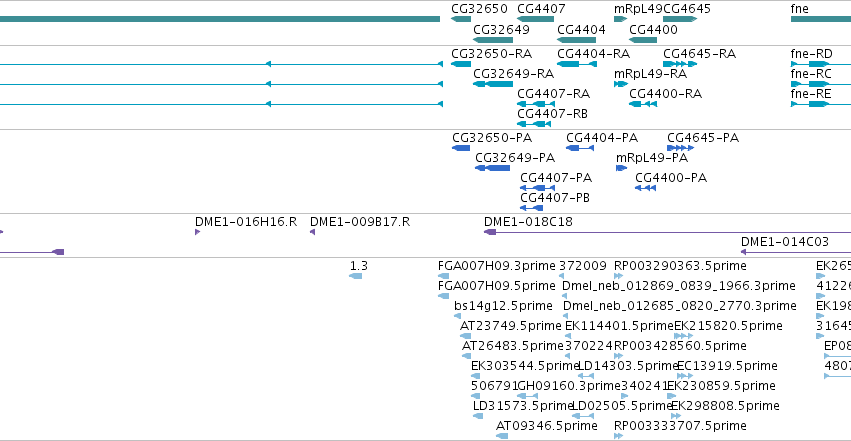
Task: Open BAC clone label DME1-018C18
Action: (x=528, y=222)
